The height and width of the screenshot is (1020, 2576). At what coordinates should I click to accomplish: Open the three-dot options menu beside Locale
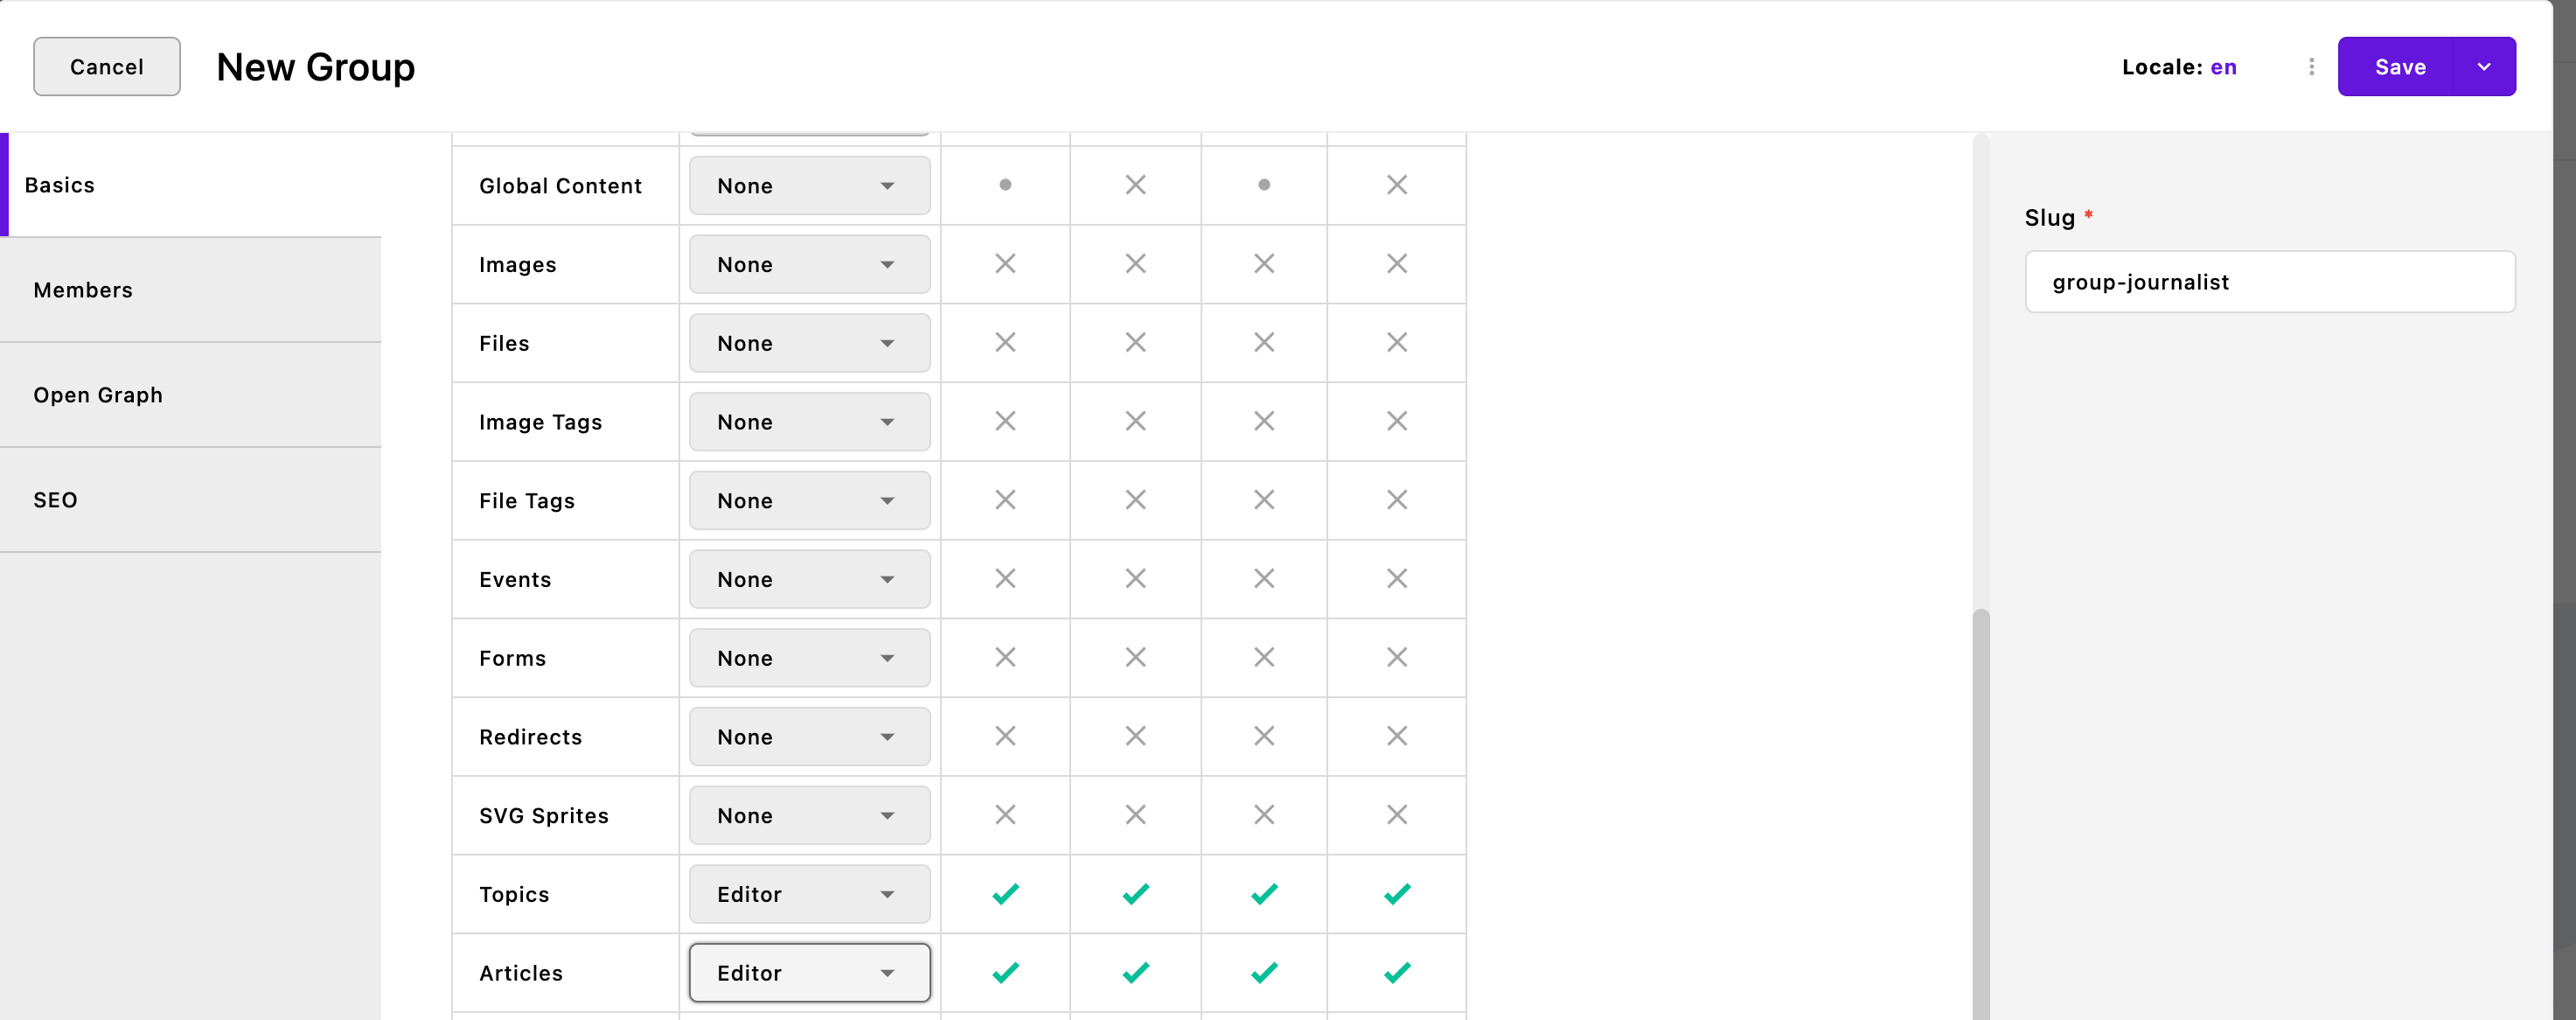pyautogui.click(x=2311, y=67)
